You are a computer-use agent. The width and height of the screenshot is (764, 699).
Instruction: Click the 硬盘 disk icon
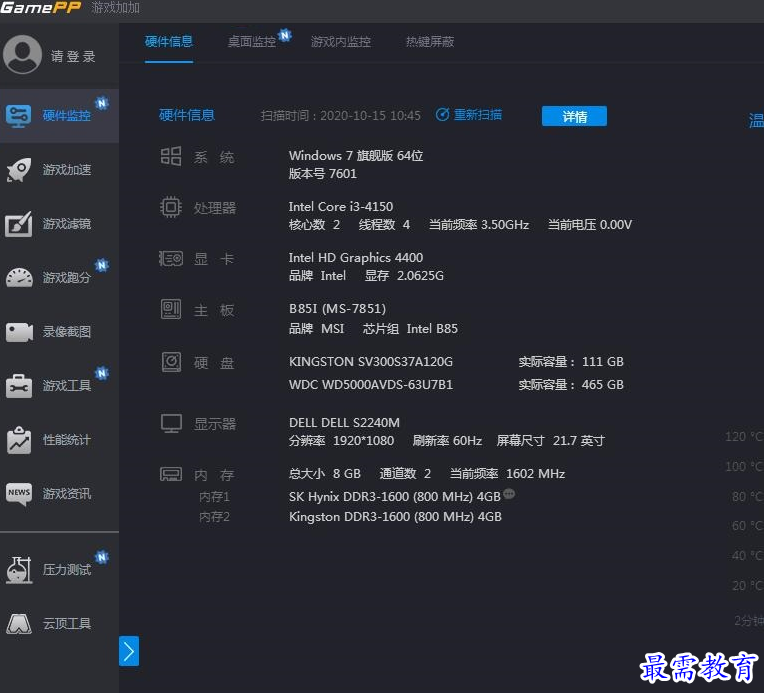(171, 362)
